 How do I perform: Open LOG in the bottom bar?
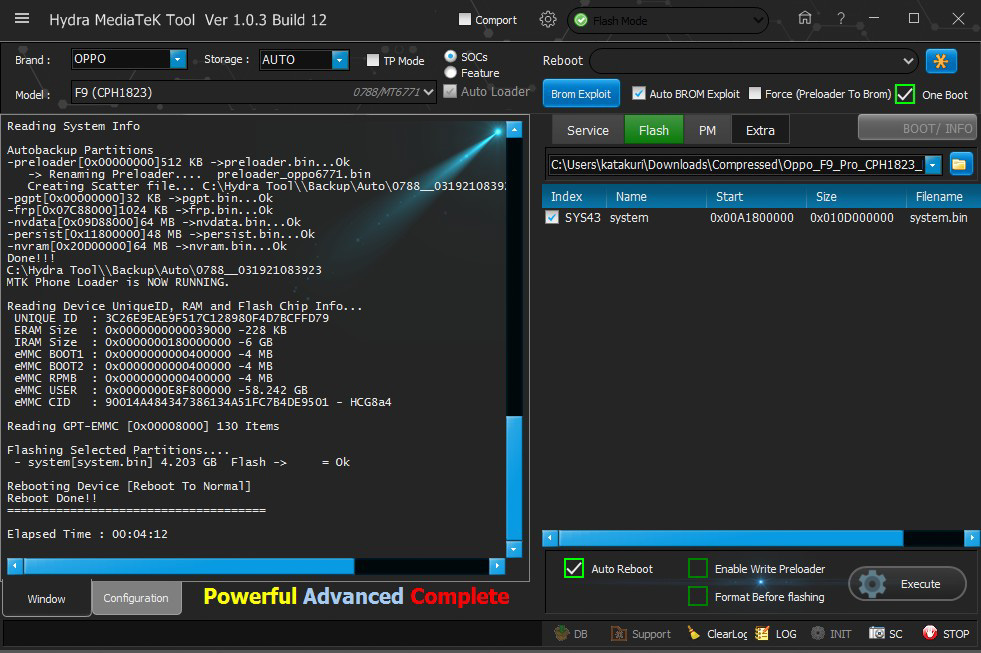[776, 634]
